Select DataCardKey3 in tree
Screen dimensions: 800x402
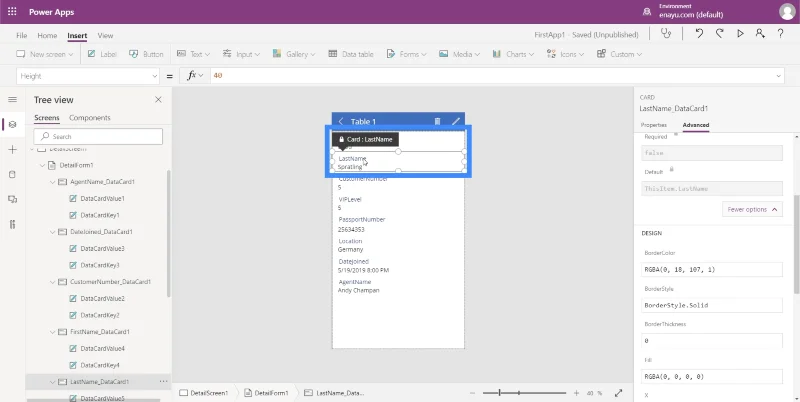click(100, 265)
